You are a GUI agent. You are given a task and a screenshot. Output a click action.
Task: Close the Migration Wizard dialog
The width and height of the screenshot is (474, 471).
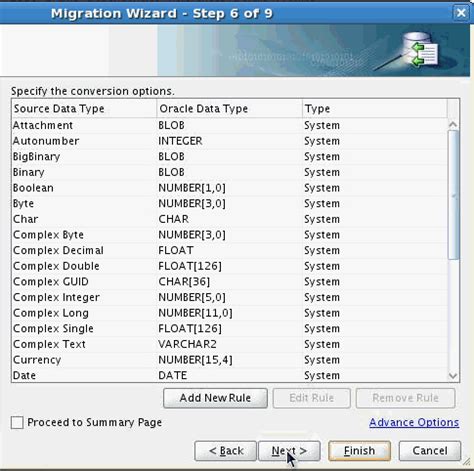point(461,13)
